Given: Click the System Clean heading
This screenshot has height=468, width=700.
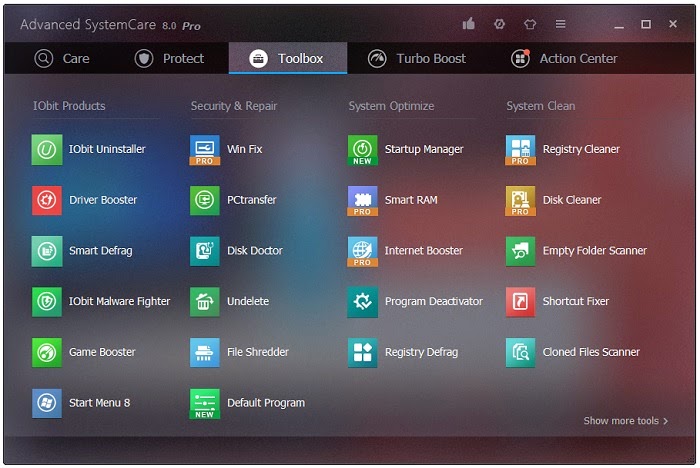Looking at the screenshot, I should point(541,106).
